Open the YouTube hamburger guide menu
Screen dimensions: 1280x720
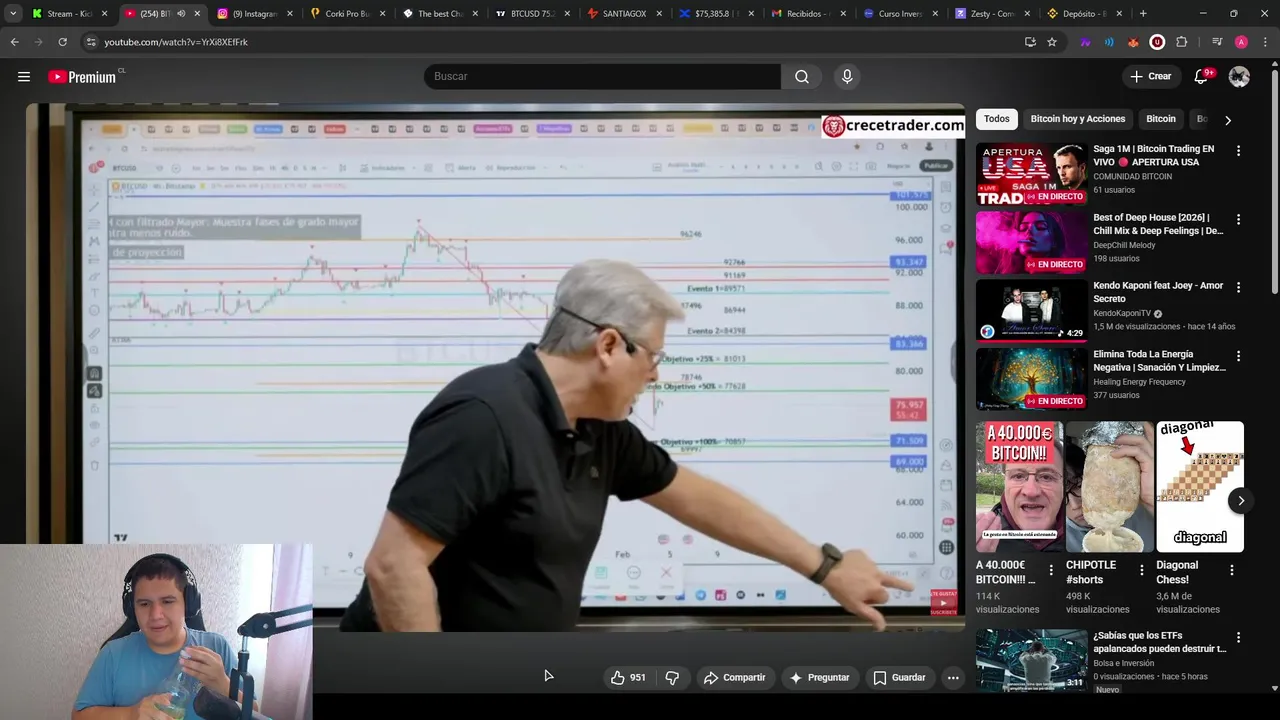[x=24, y=76]
